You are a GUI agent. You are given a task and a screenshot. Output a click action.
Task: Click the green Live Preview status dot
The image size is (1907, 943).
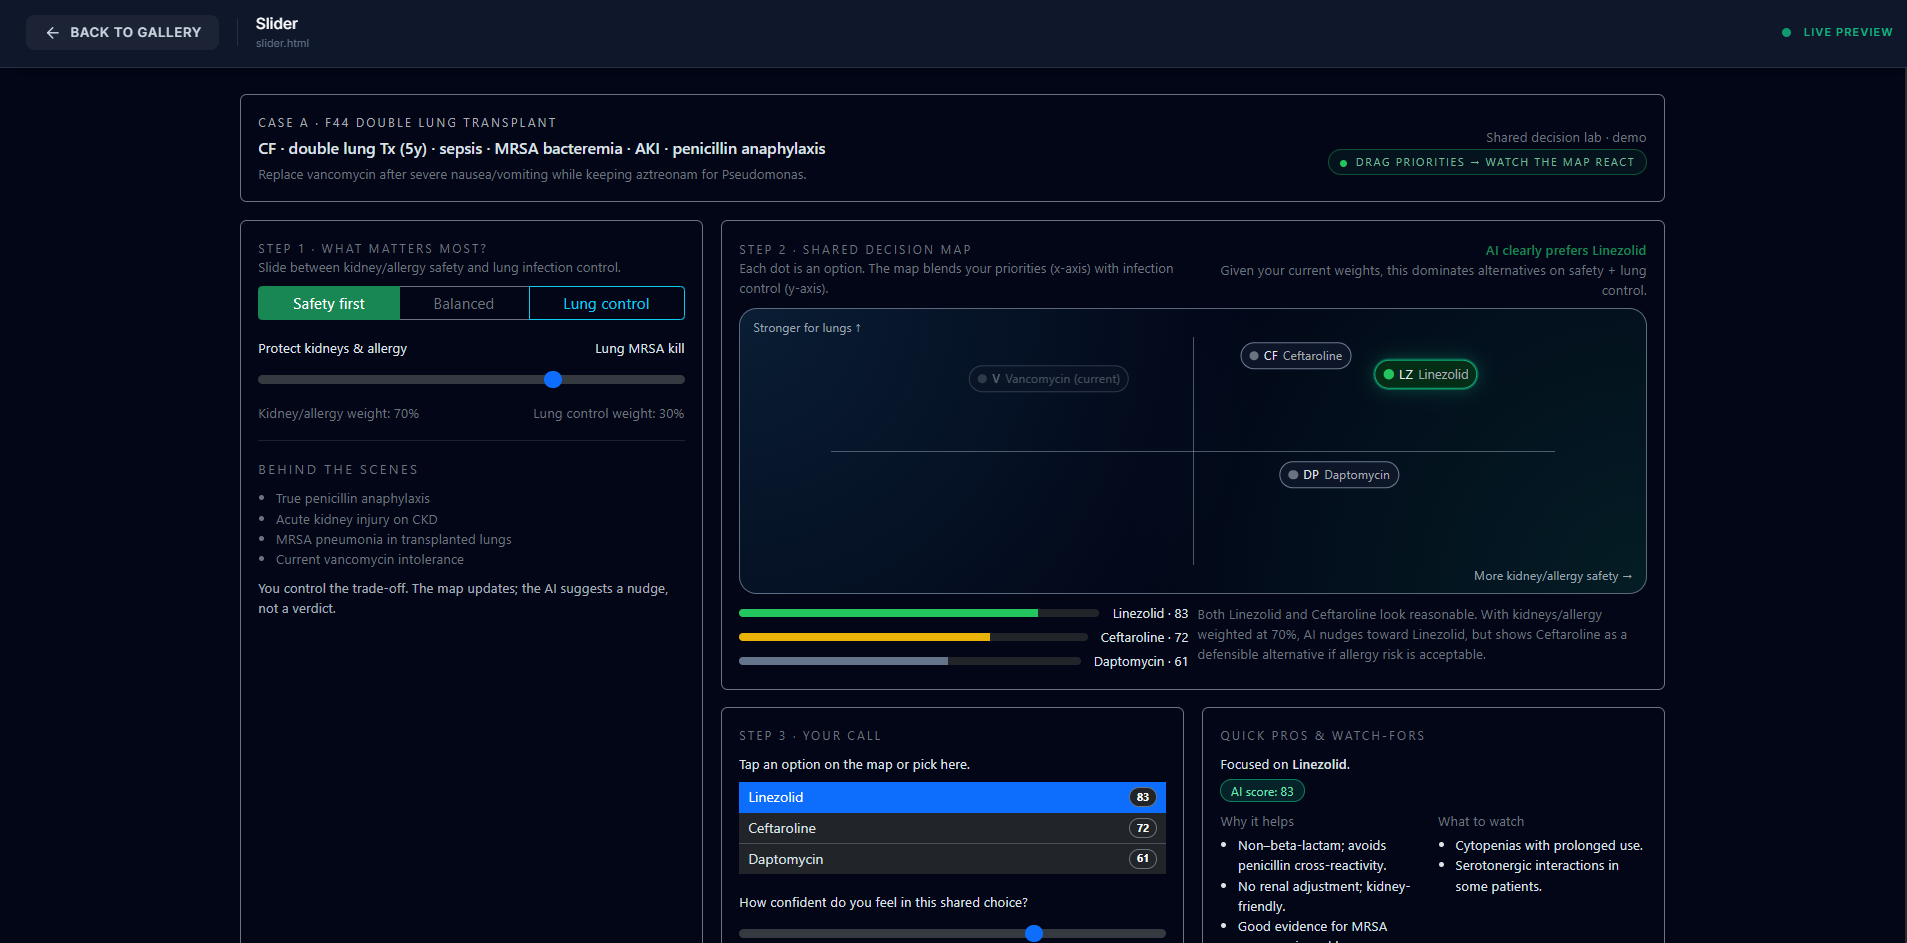click(1786, 31)
